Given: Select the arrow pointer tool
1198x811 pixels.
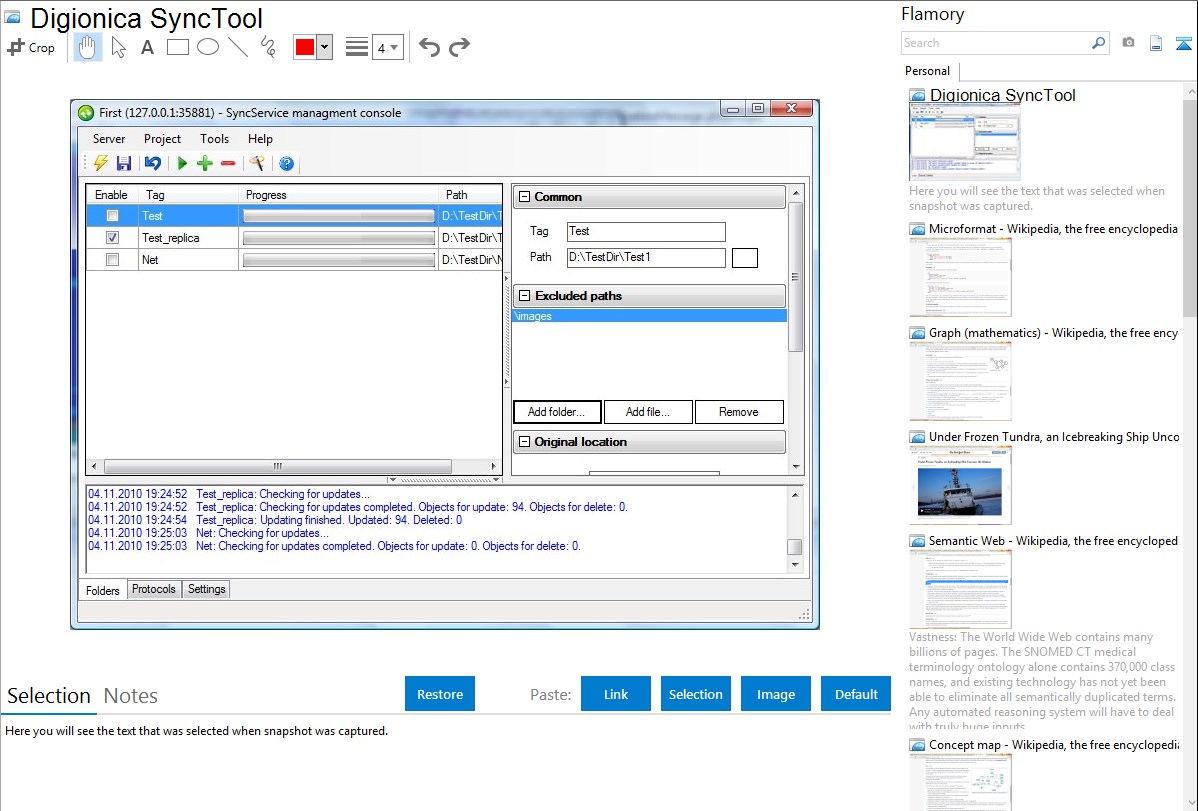Looking at the screenshot, I should click(x=118, y=47).
